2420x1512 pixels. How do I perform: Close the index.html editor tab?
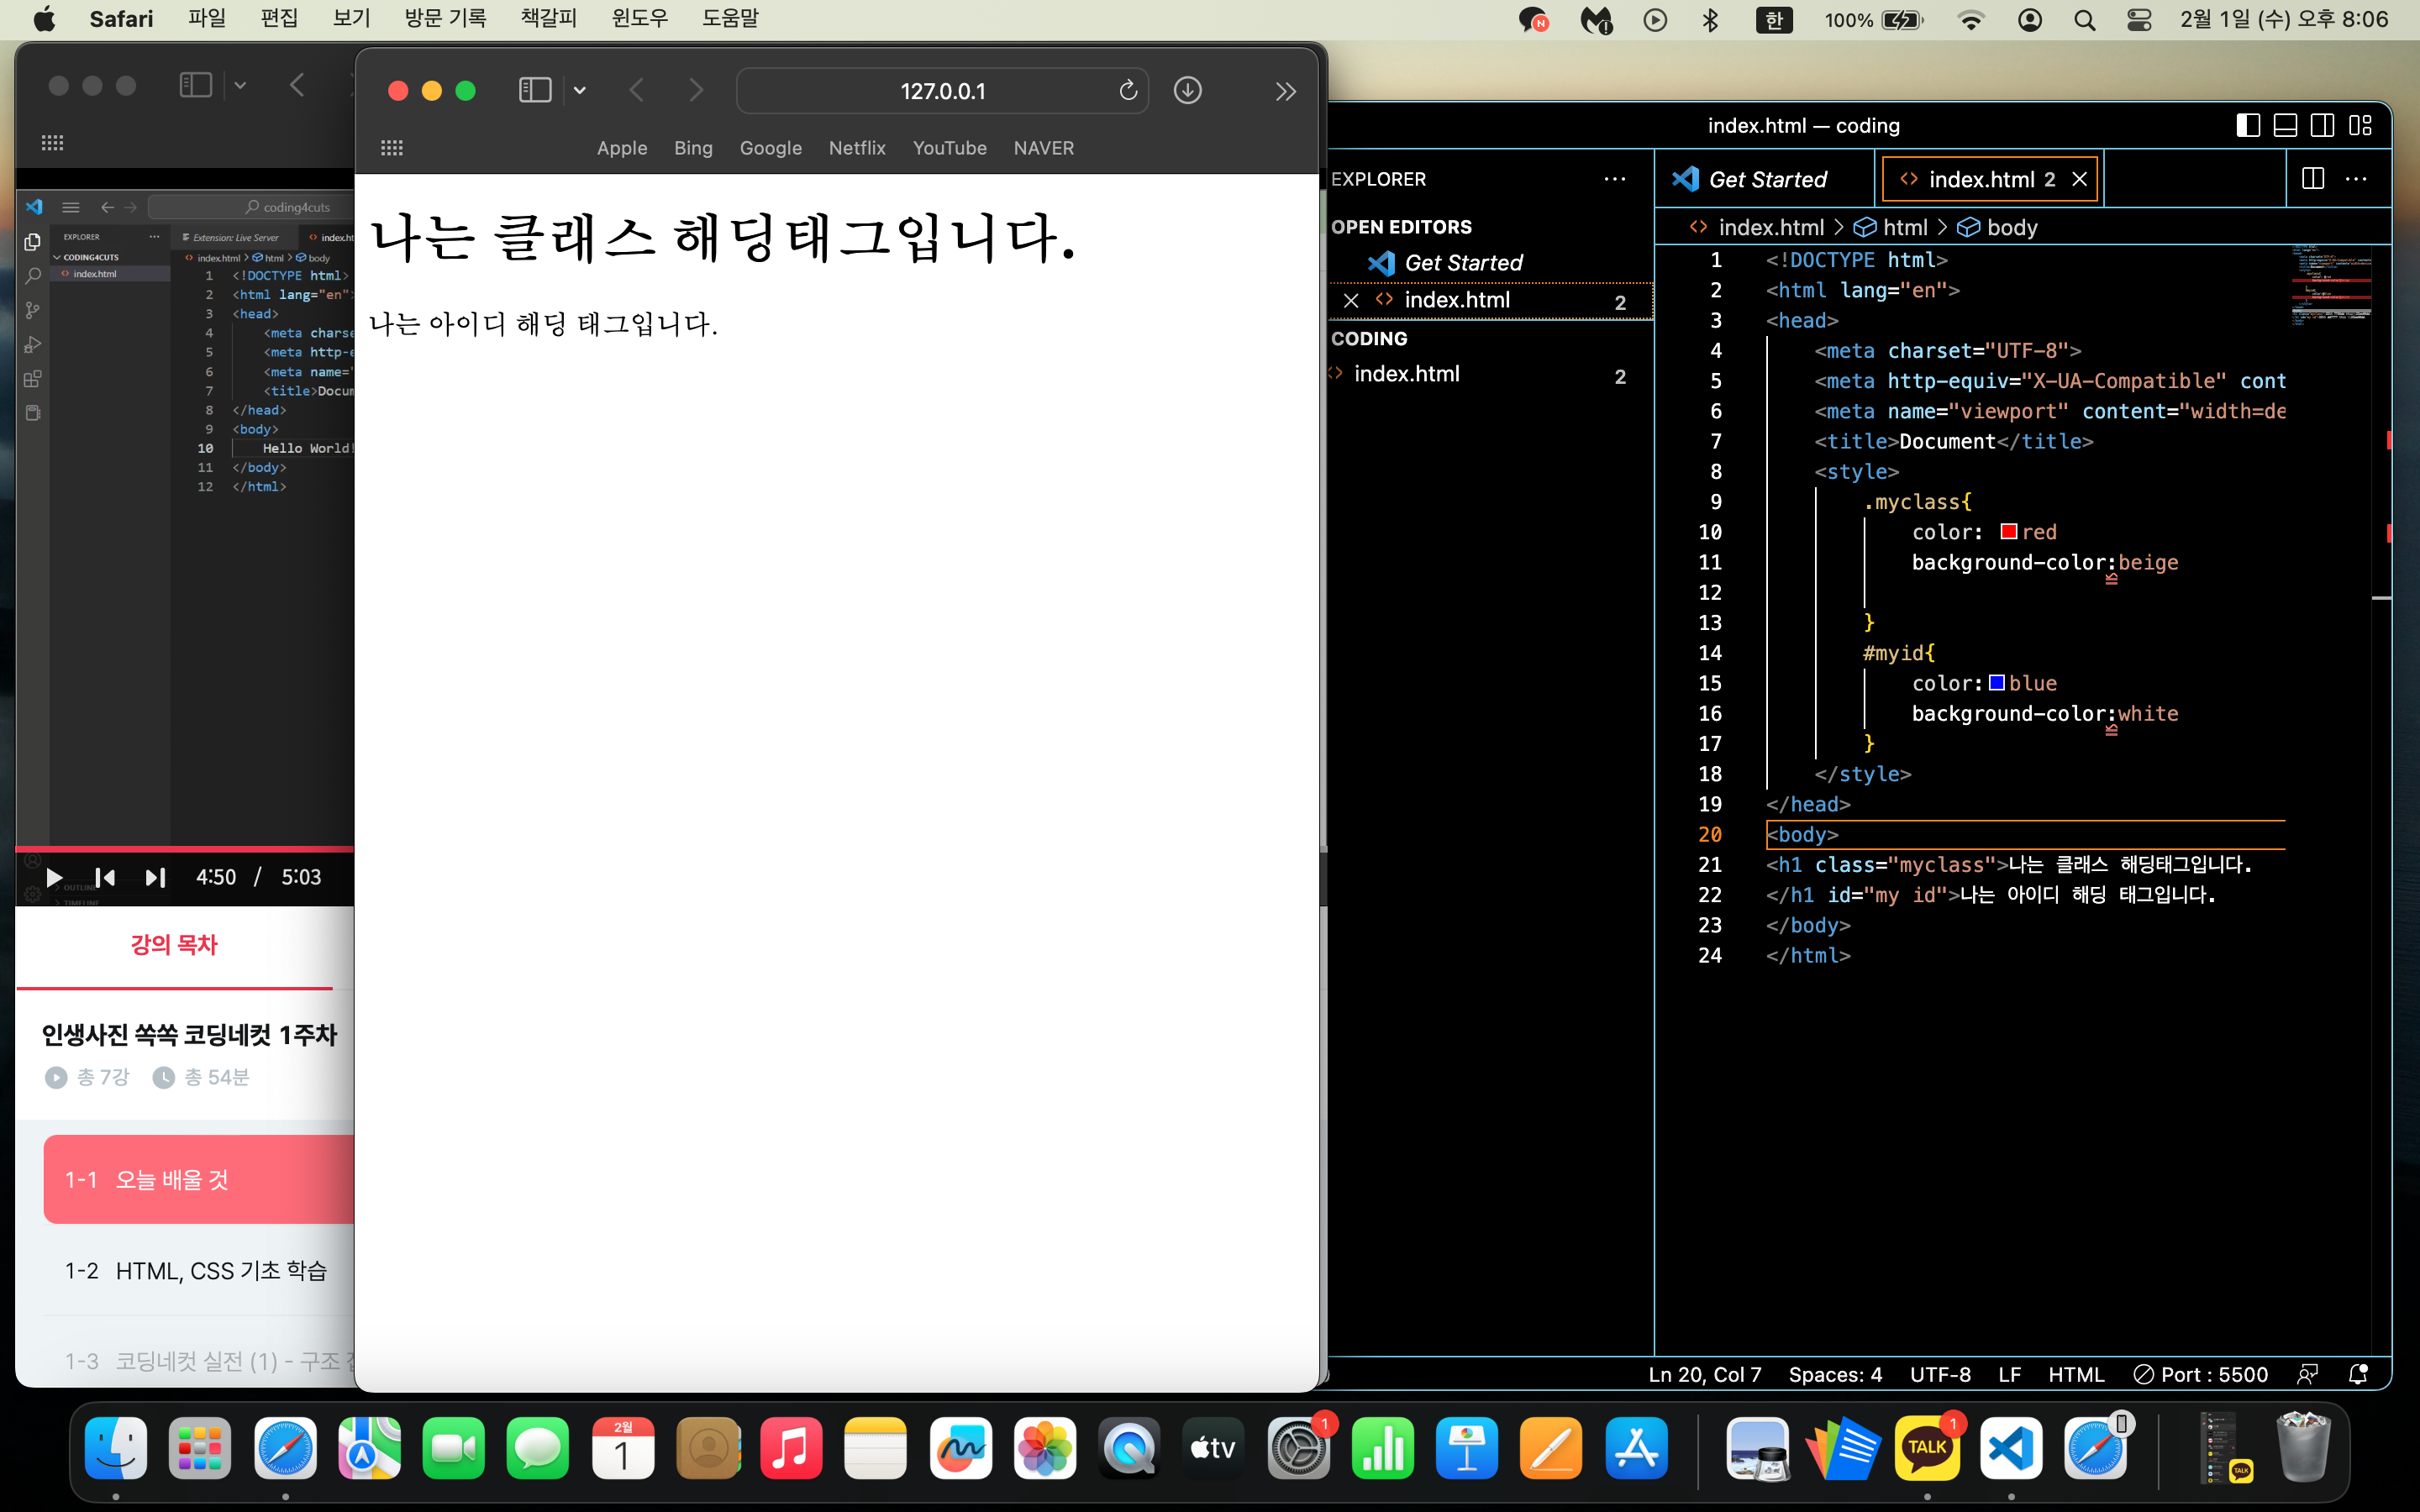(2079, 179)
